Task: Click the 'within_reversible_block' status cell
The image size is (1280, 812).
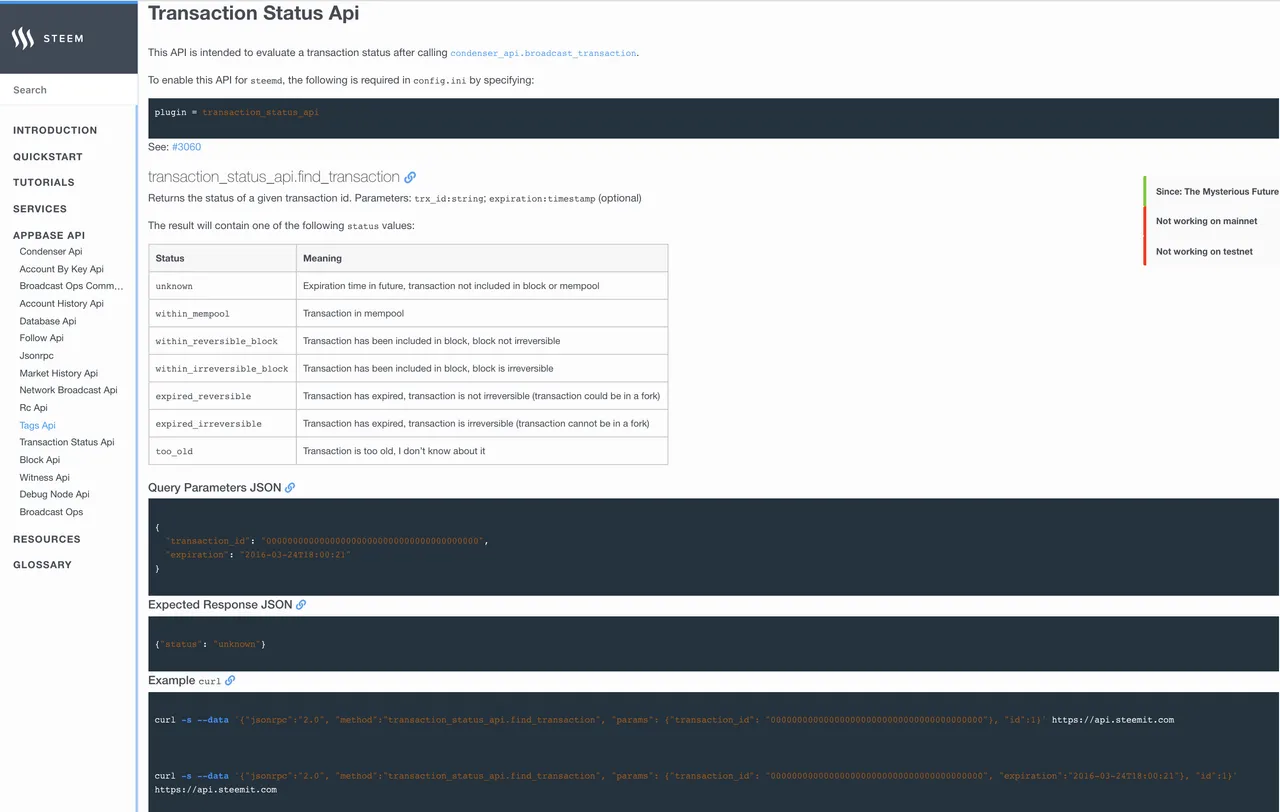Action: (222, 341)
